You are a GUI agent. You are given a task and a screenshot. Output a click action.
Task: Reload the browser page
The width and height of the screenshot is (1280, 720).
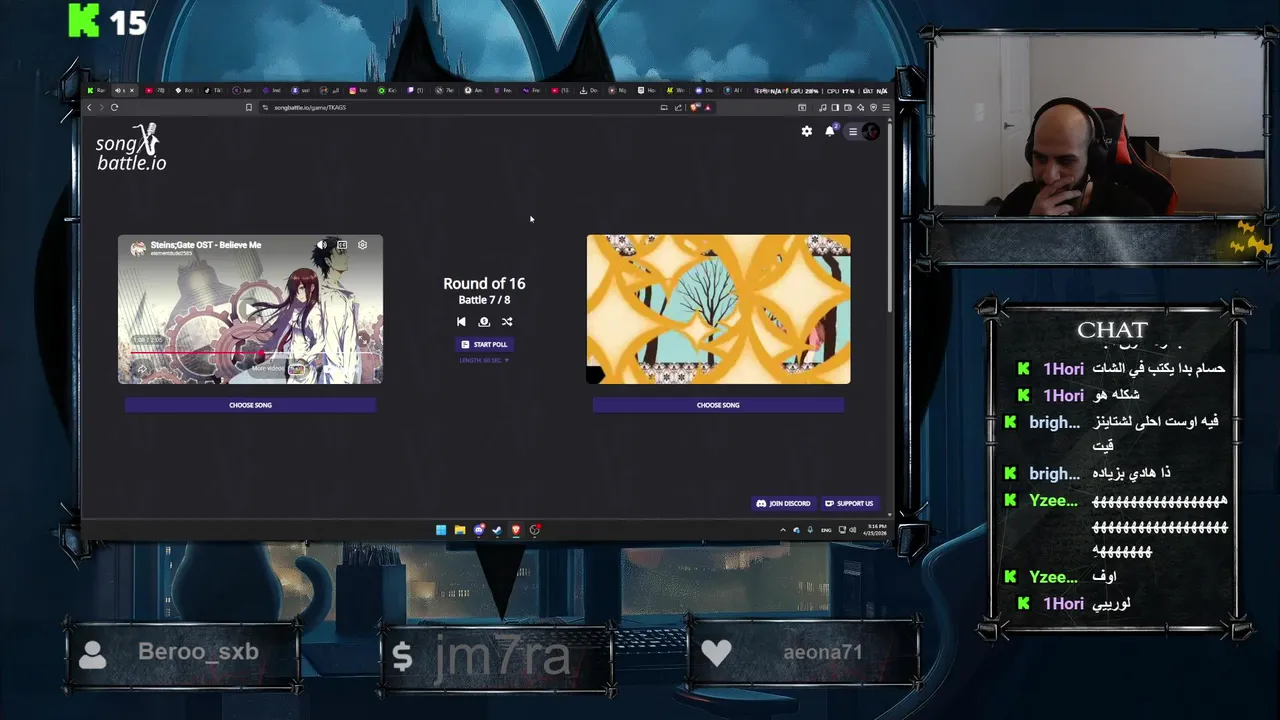[x=114, y=107]
